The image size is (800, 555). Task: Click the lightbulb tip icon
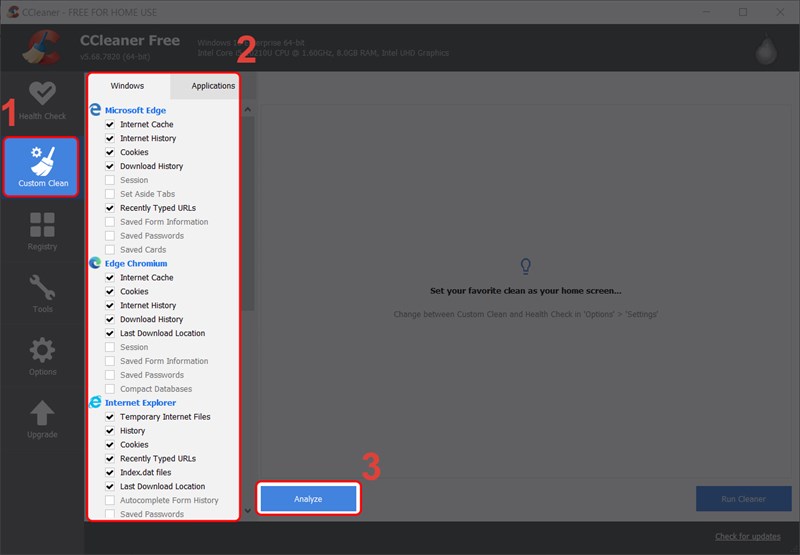526,266
